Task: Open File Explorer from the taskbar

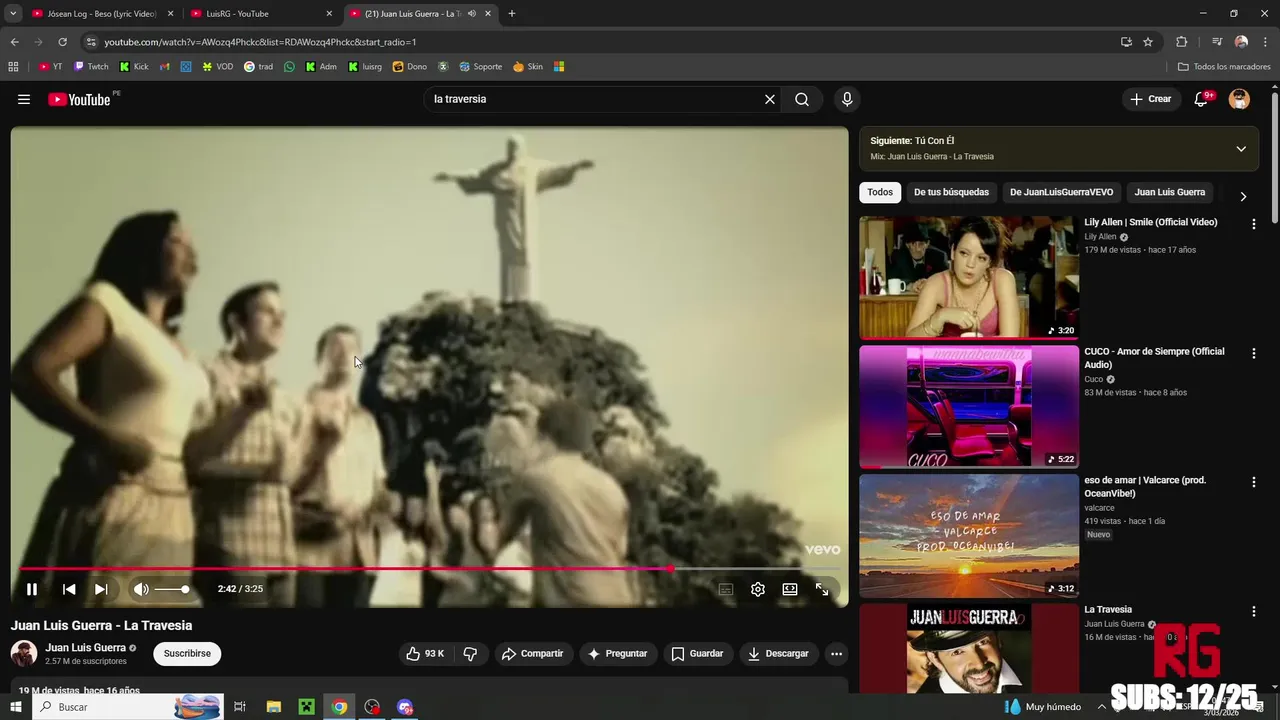Action: (274, 707)
